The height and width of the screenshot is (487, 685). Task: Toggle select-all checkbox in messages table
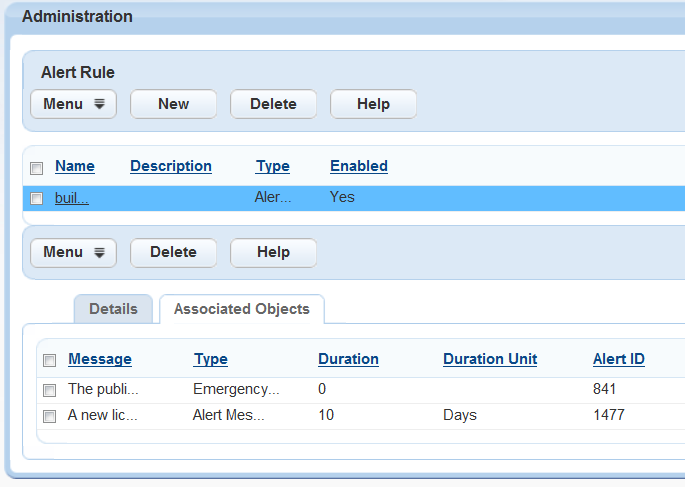[x=50, y=360]
